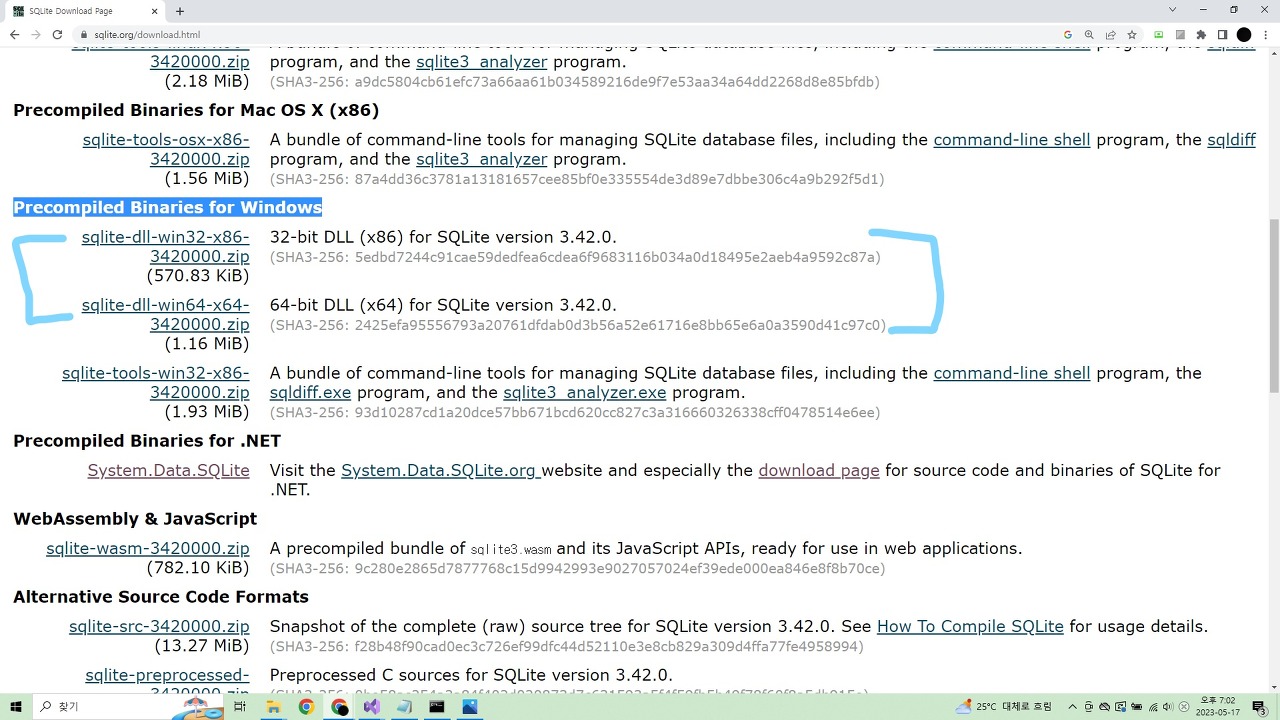Open the terminal icon on the taskbar
The width and height of the screenshot is (1280, 720).
[x=437, y=707]
